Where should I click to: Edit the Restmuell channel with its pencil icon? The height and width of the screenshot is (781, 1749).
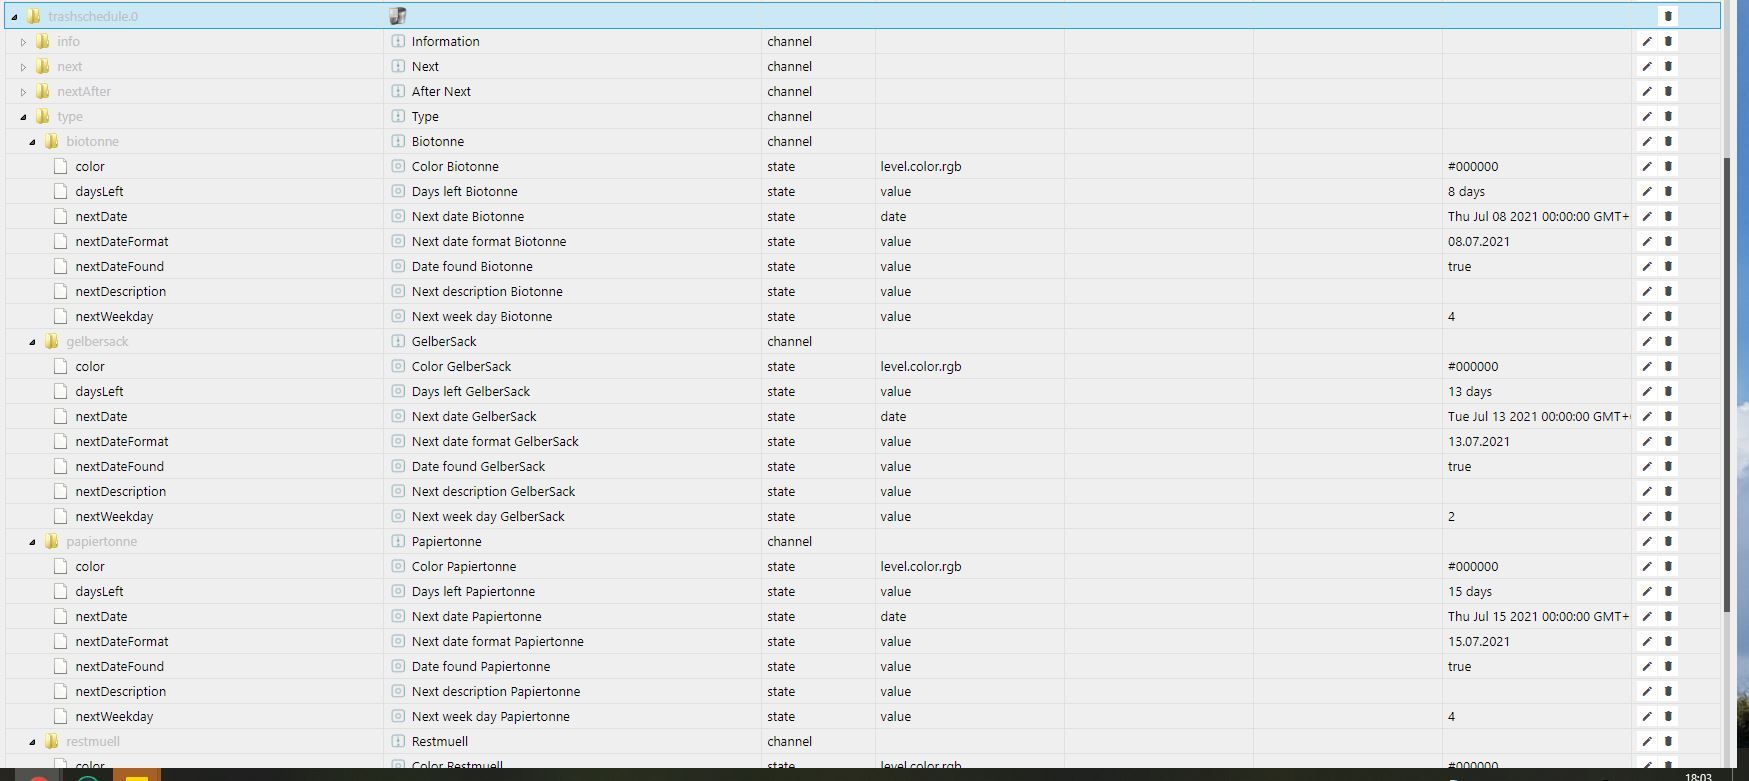pos(1647,741)
